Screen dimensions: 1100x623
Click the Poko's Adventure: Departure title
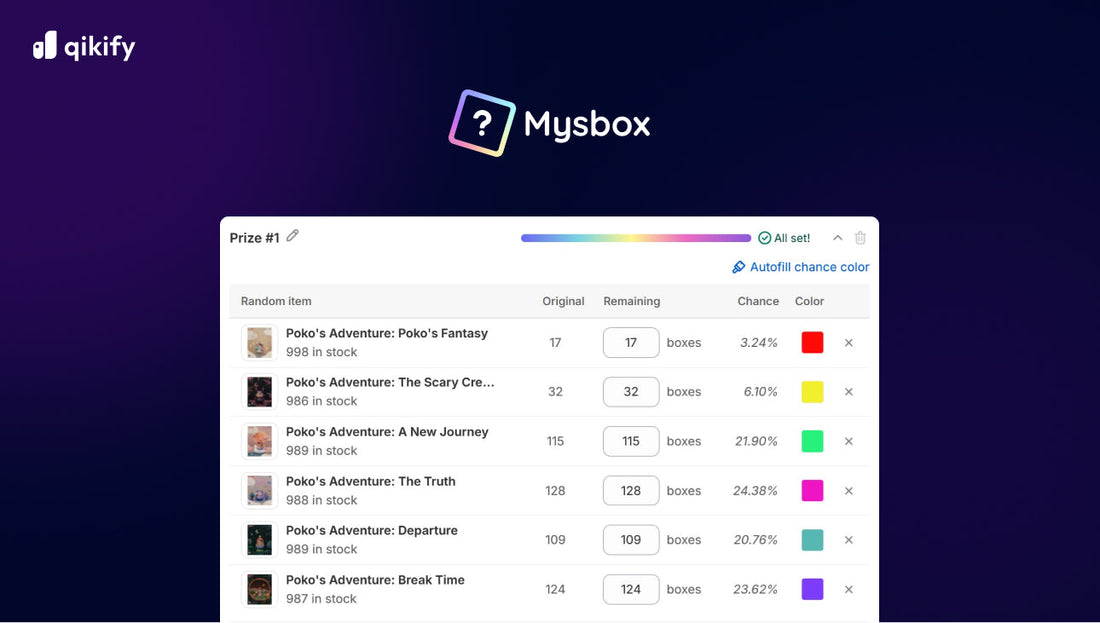[x=372, y=530]
